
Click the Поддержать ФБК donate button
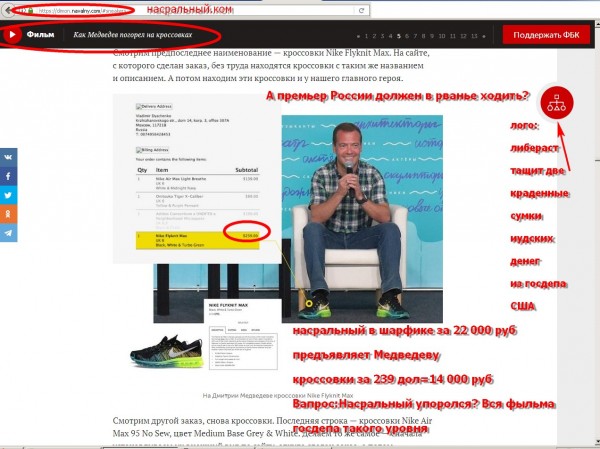point(546,35)
